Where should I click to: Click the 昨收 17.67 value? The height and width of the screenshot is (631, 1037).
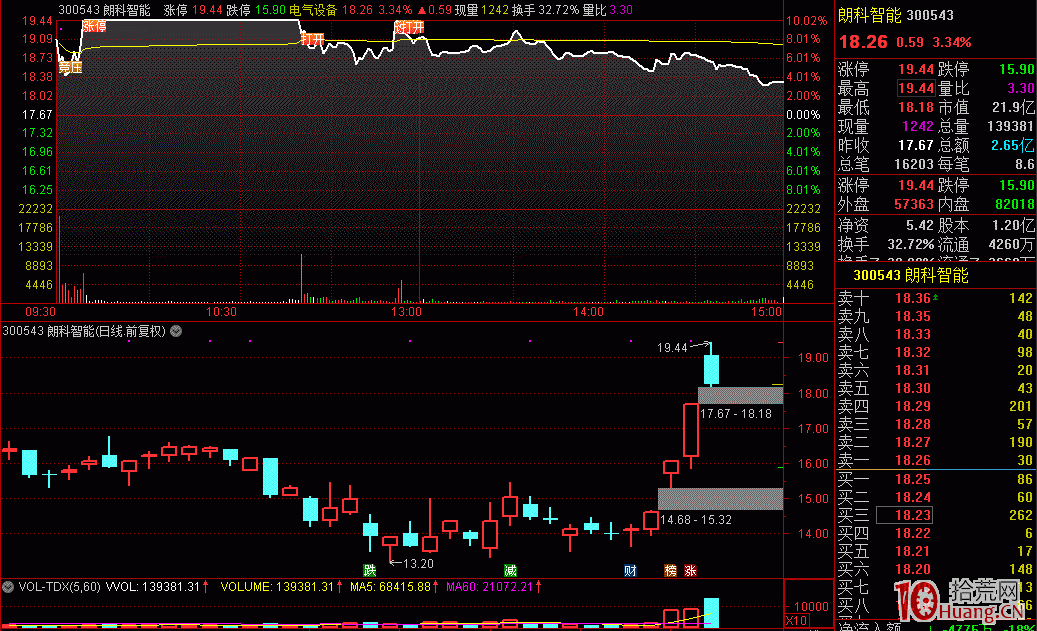pos(916,145)
